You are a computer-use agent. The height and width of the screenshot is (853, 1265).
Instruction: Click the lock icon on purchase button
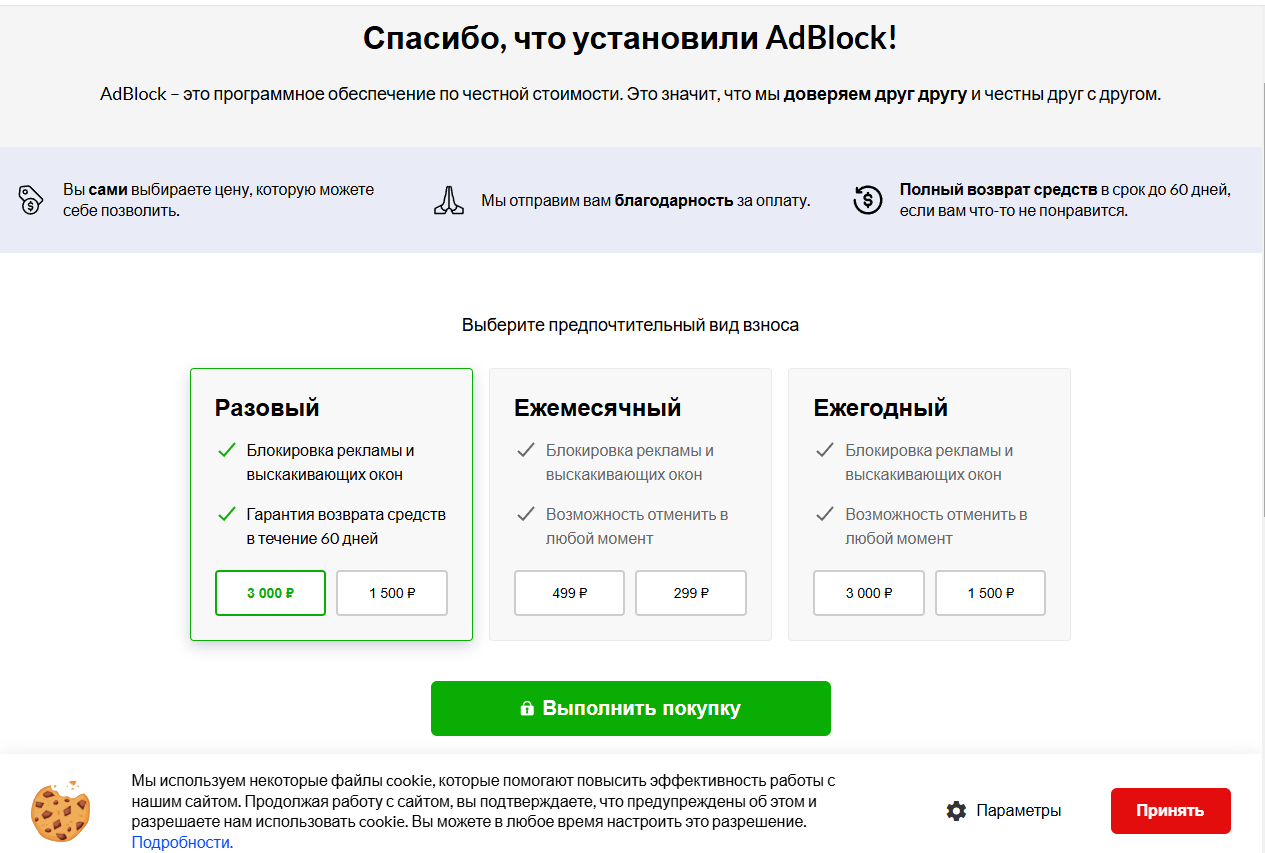coord(527,709)
